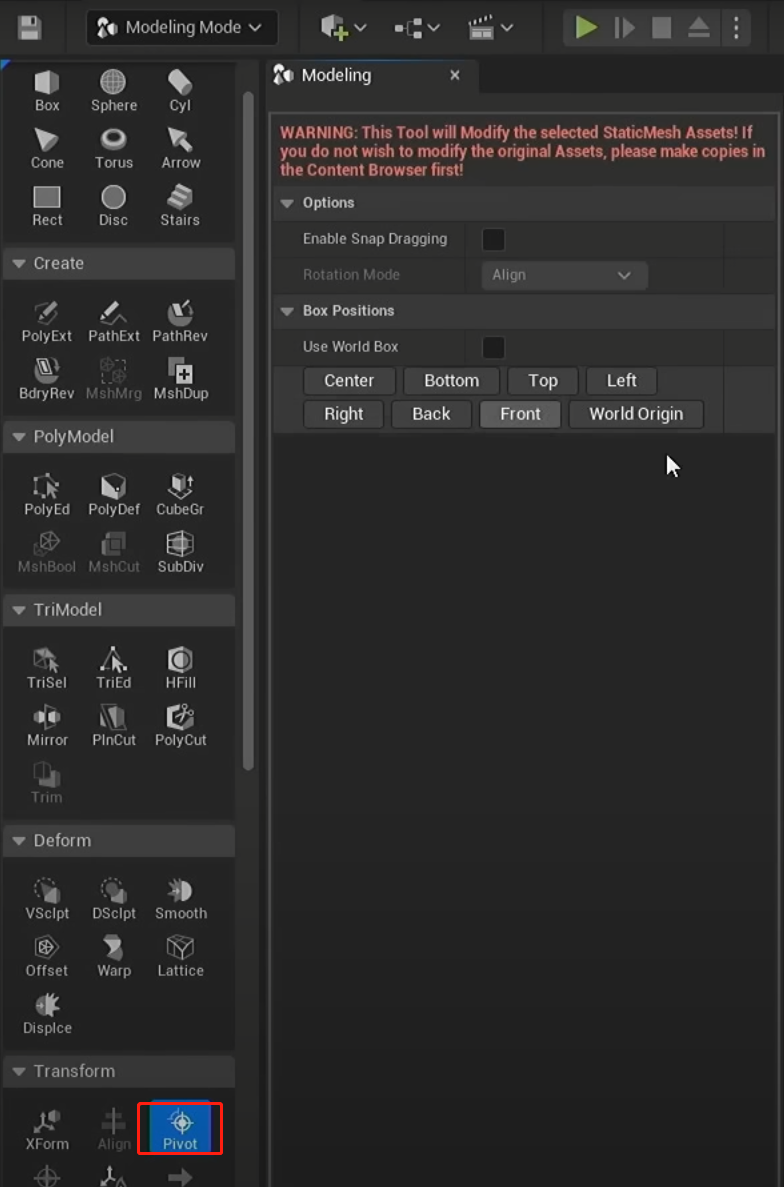Select the Sphere shape tool
The height and width of the screenshot is (1187, 784).
[x=114, y=91]
